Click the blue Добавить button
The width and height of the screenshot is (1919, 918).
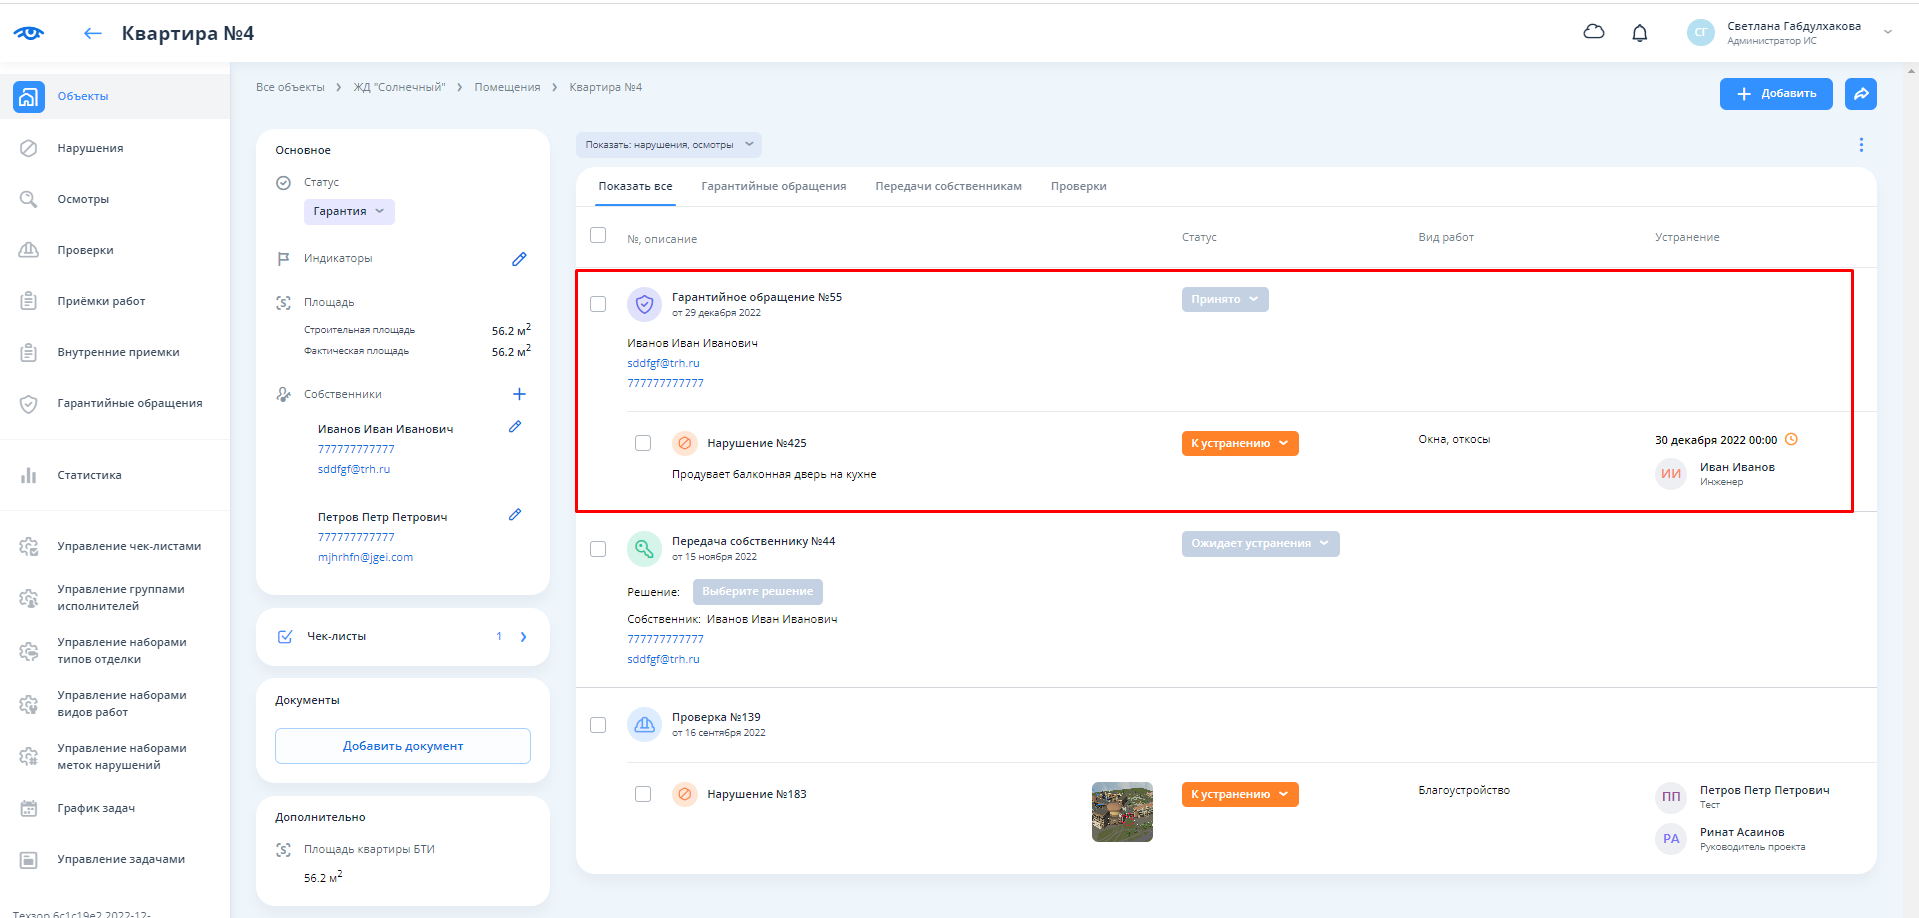(1775, 94)
